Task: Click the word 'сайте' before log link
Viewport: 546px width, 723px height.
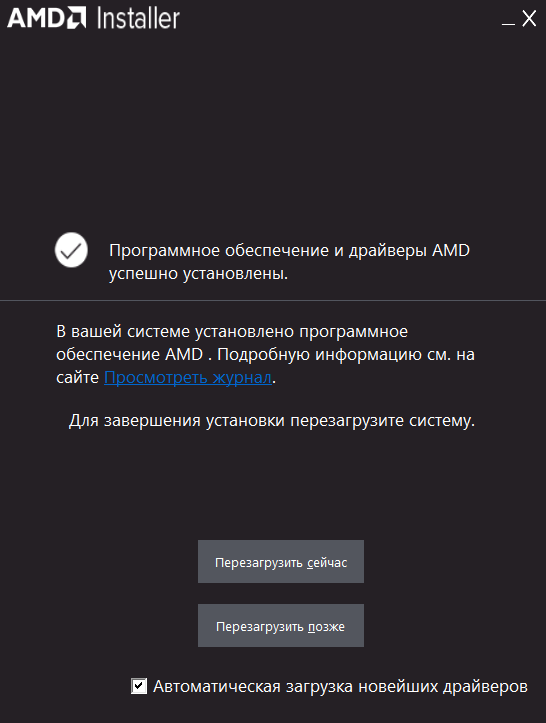Action: coord(77,378)
